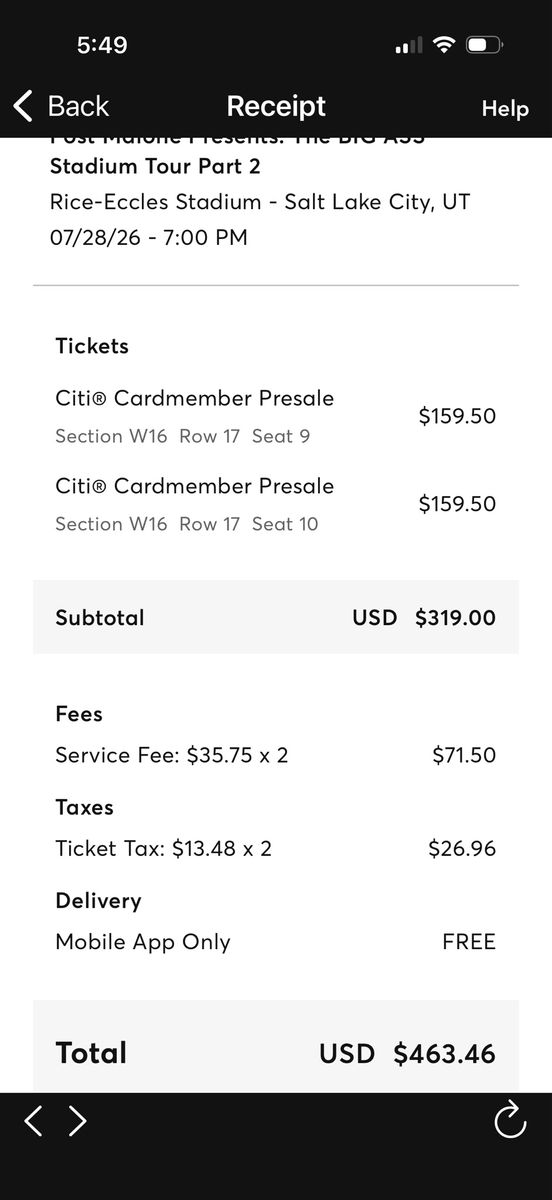
Task: Tap the Mobile App Only delivery line
Action: [x=276, y=942]
